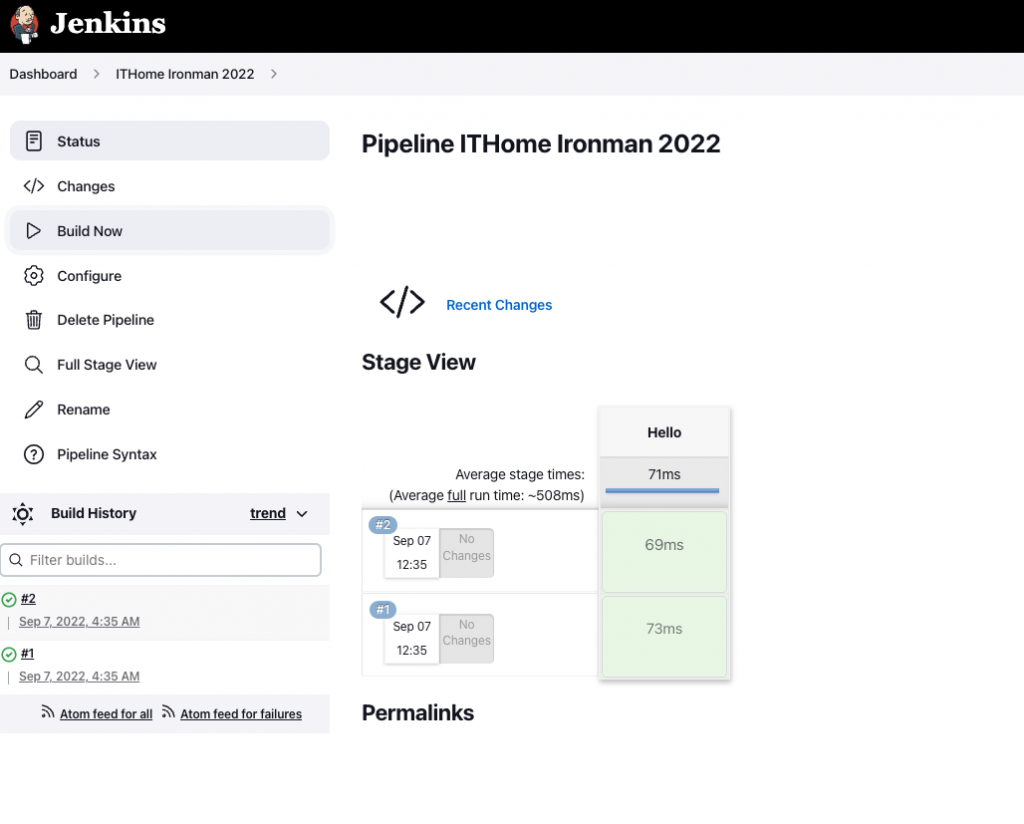Click the Rename pencil icon
Screen dimensions: 1024x824
(34, 410)
